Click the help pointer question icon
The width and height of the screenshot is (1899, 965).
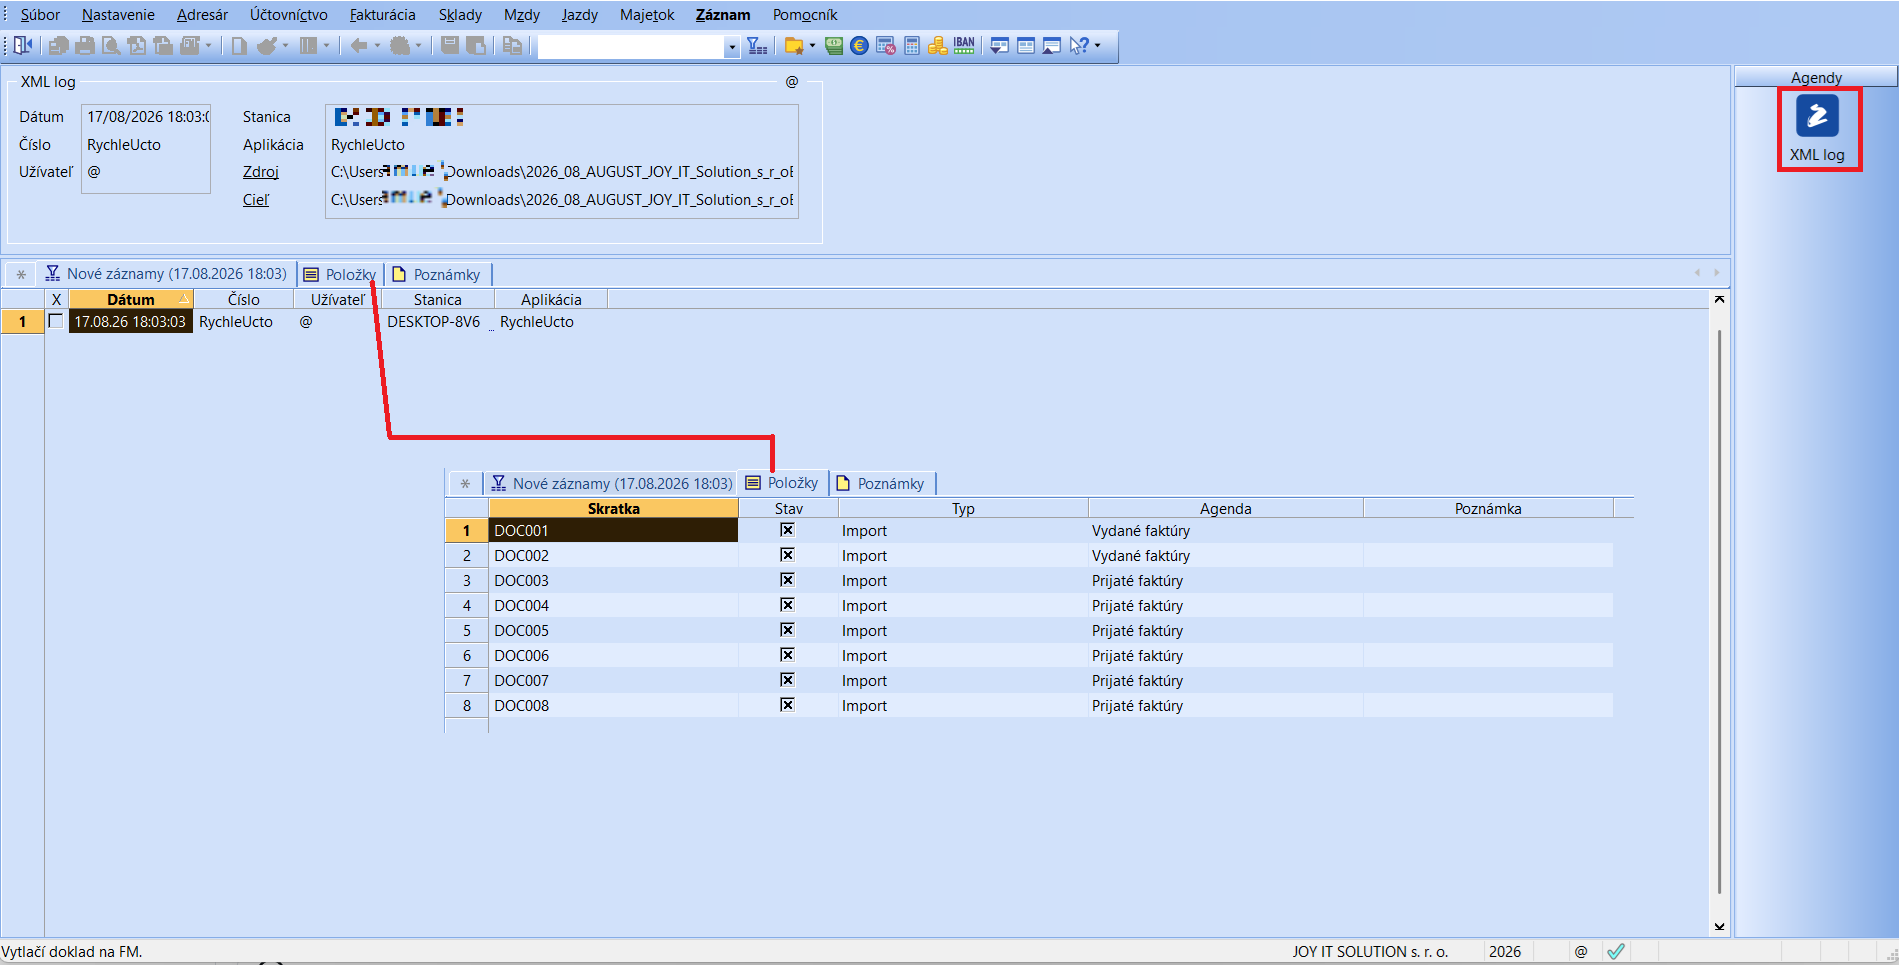coord(1079,45)
